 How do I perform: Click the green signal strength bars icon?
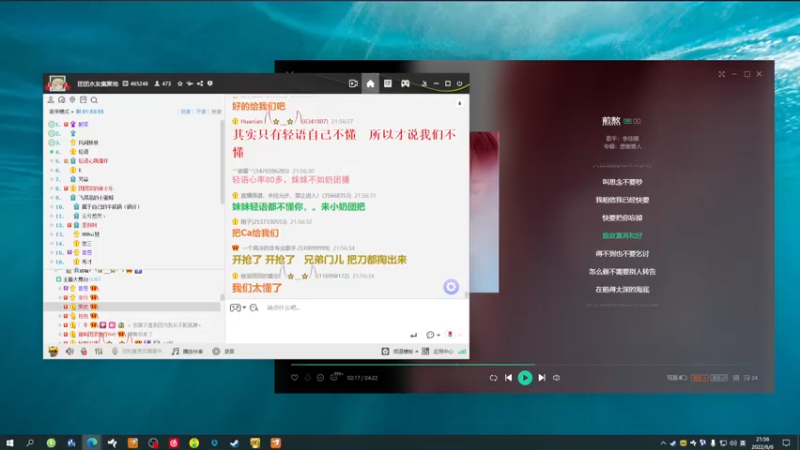point(462,352)
